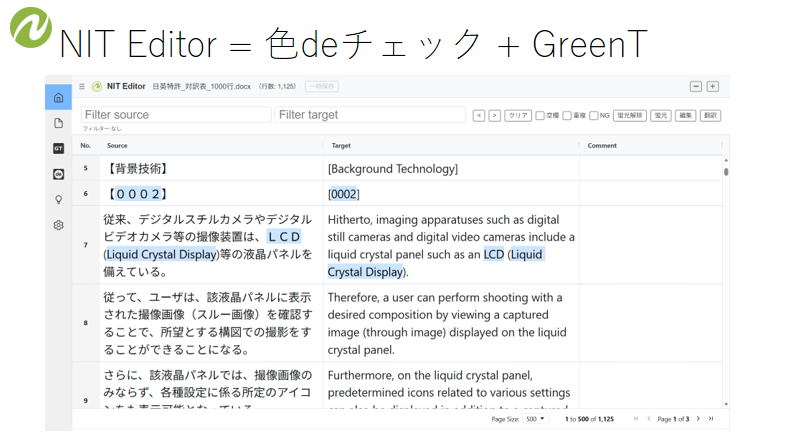Go to next page arrow in pagination
This screenshot has height=445, width=792.
click(698, 418)
